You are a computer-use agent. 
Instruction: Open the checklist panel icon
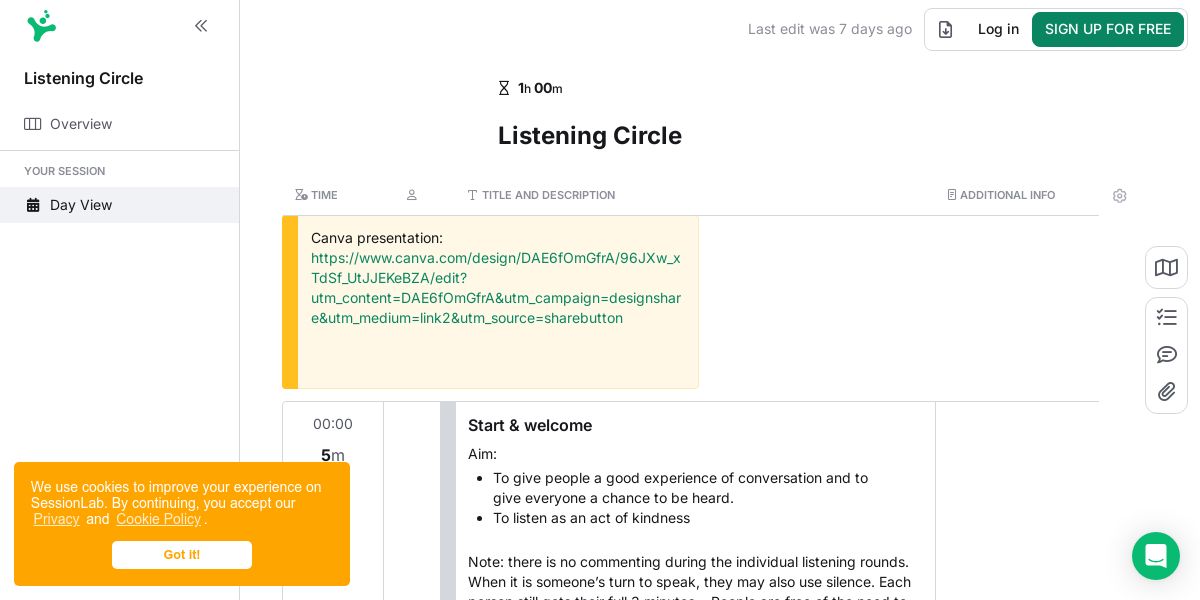coord(1166,317)
